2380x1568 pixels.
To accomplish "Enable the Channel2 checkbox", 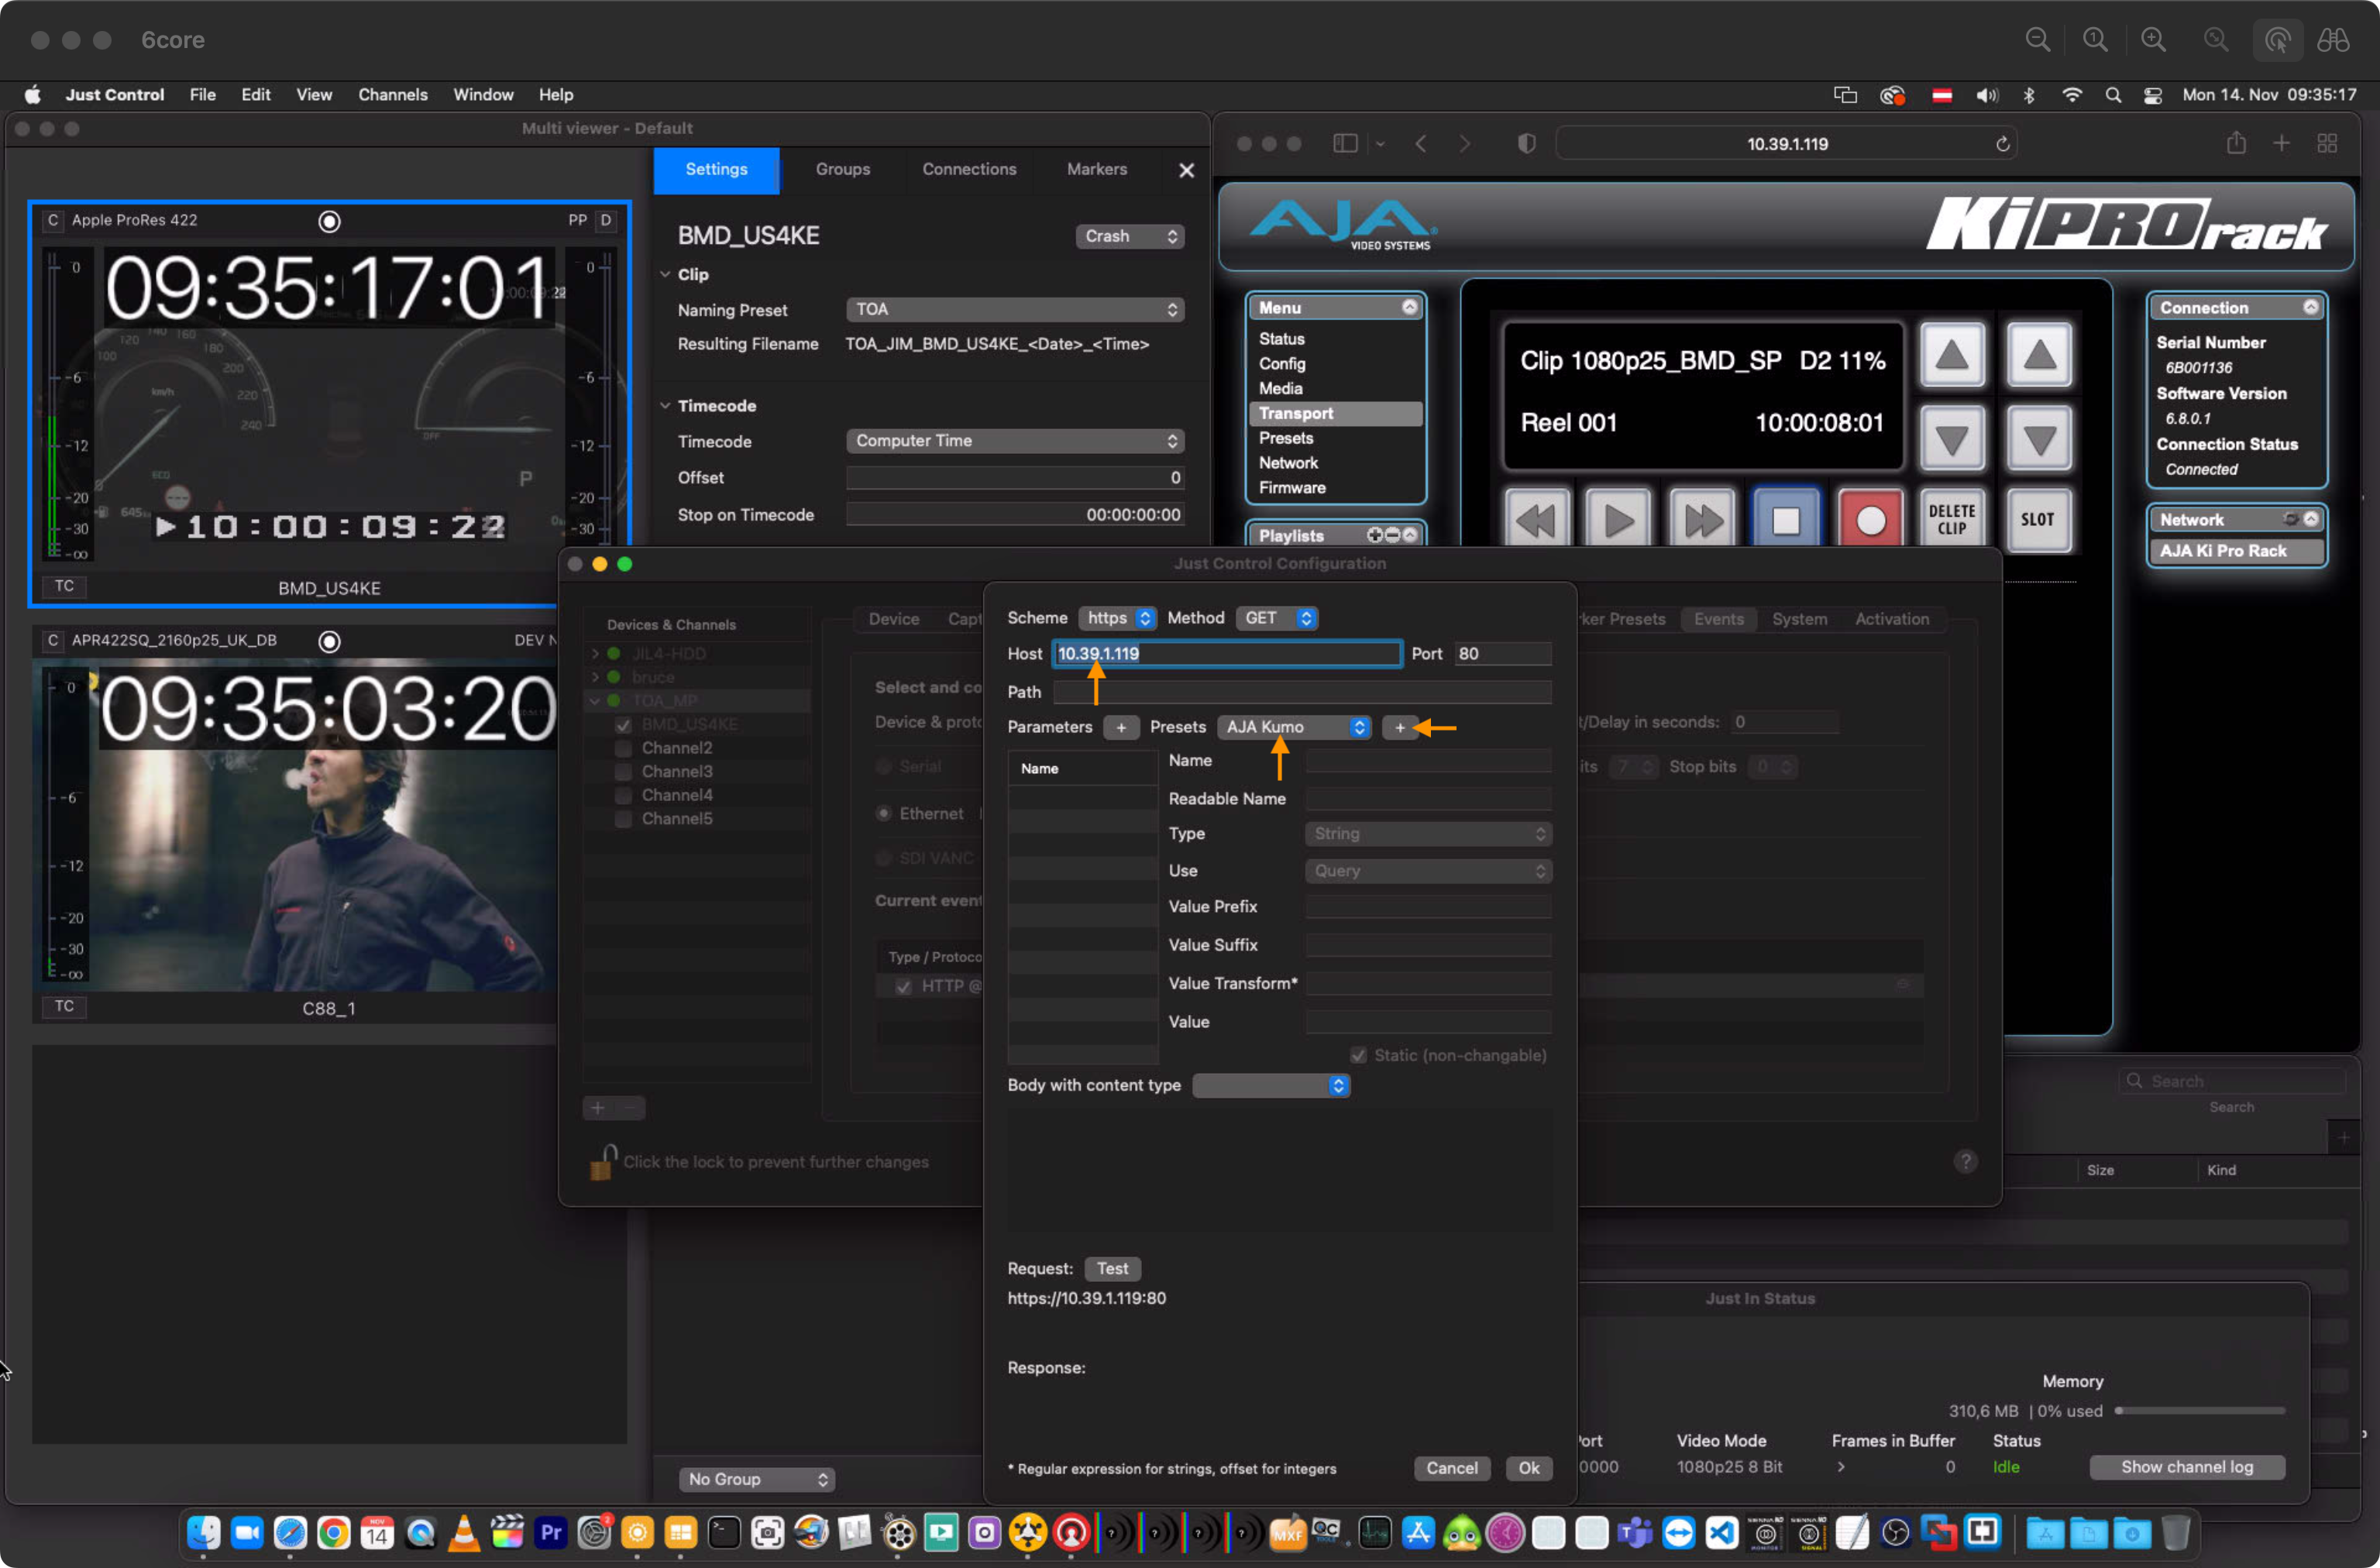I will point(624,748).
